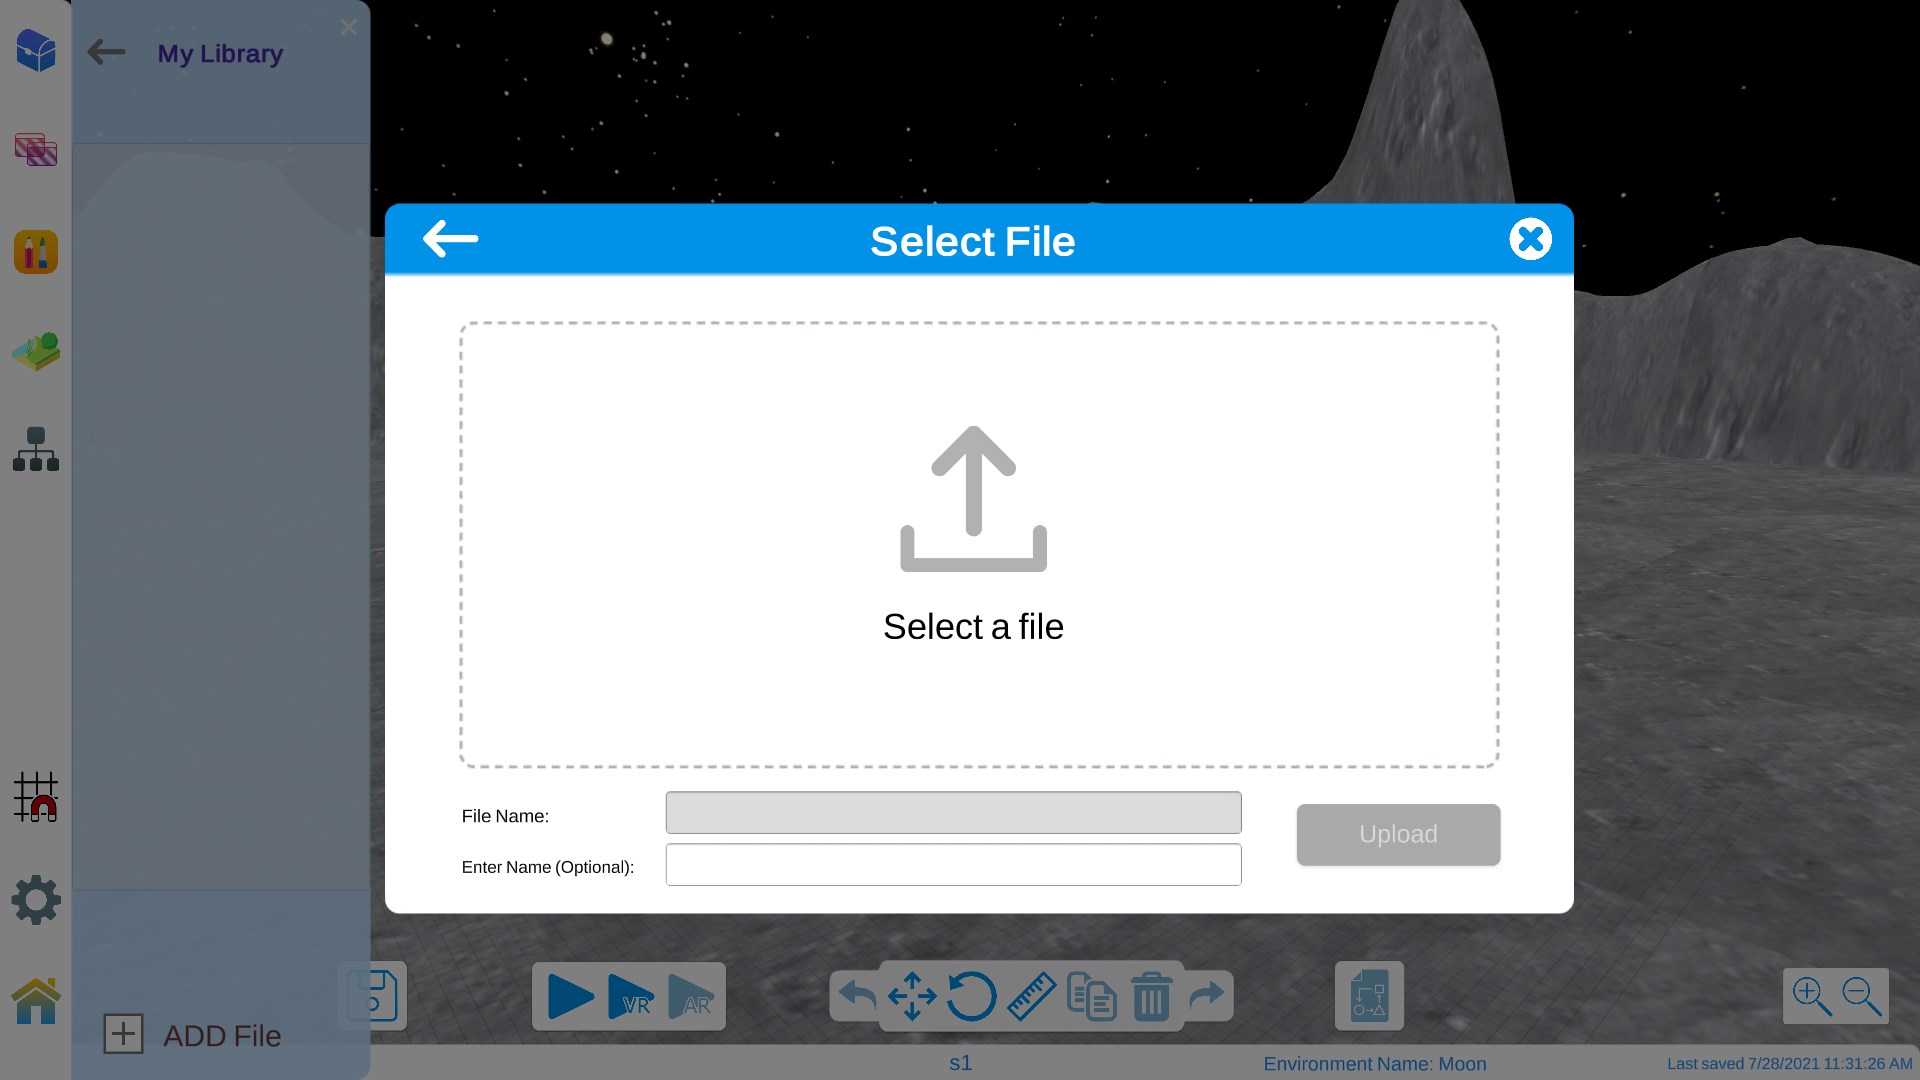Click ADD File button

point(193,1035)
